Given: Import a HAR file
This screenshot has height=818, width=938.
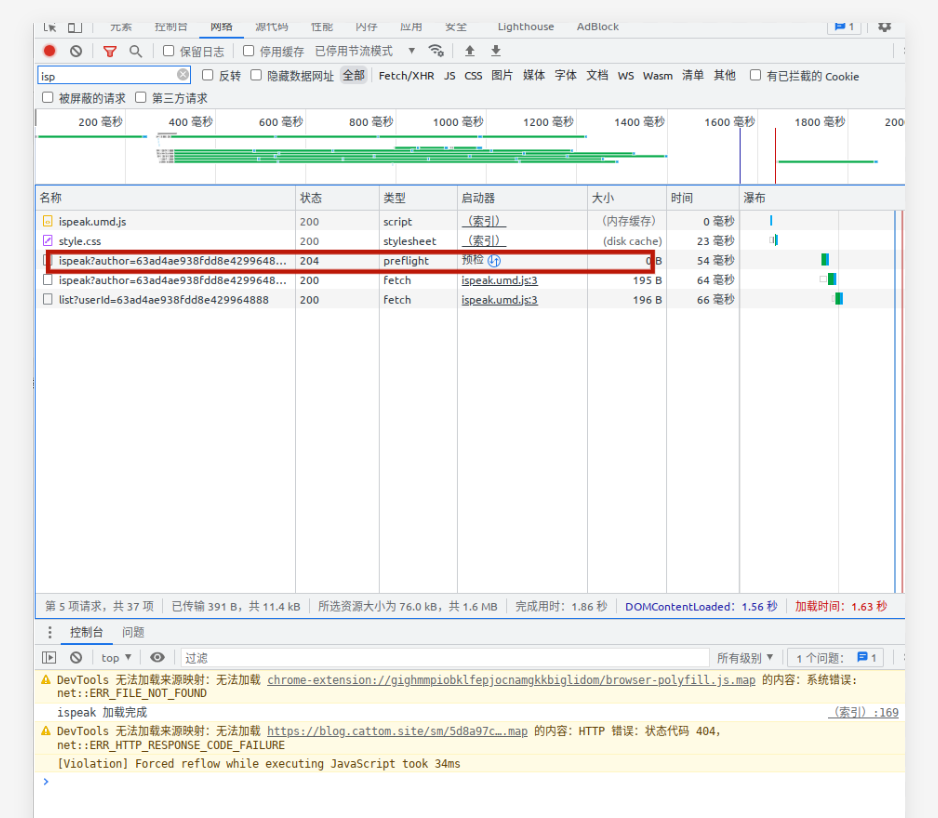Looking at the screenshot, I should tap(468, 50).
